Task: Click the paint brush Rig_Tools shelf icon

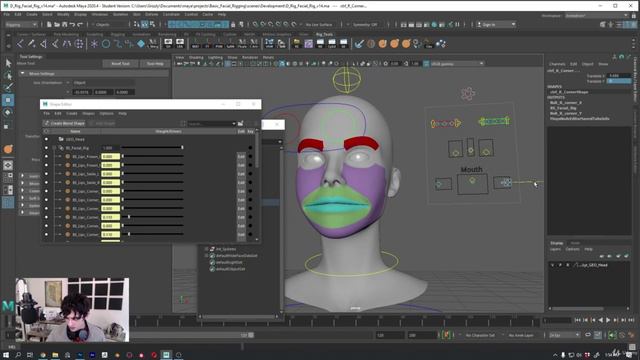Action: (x=359, y=44)
